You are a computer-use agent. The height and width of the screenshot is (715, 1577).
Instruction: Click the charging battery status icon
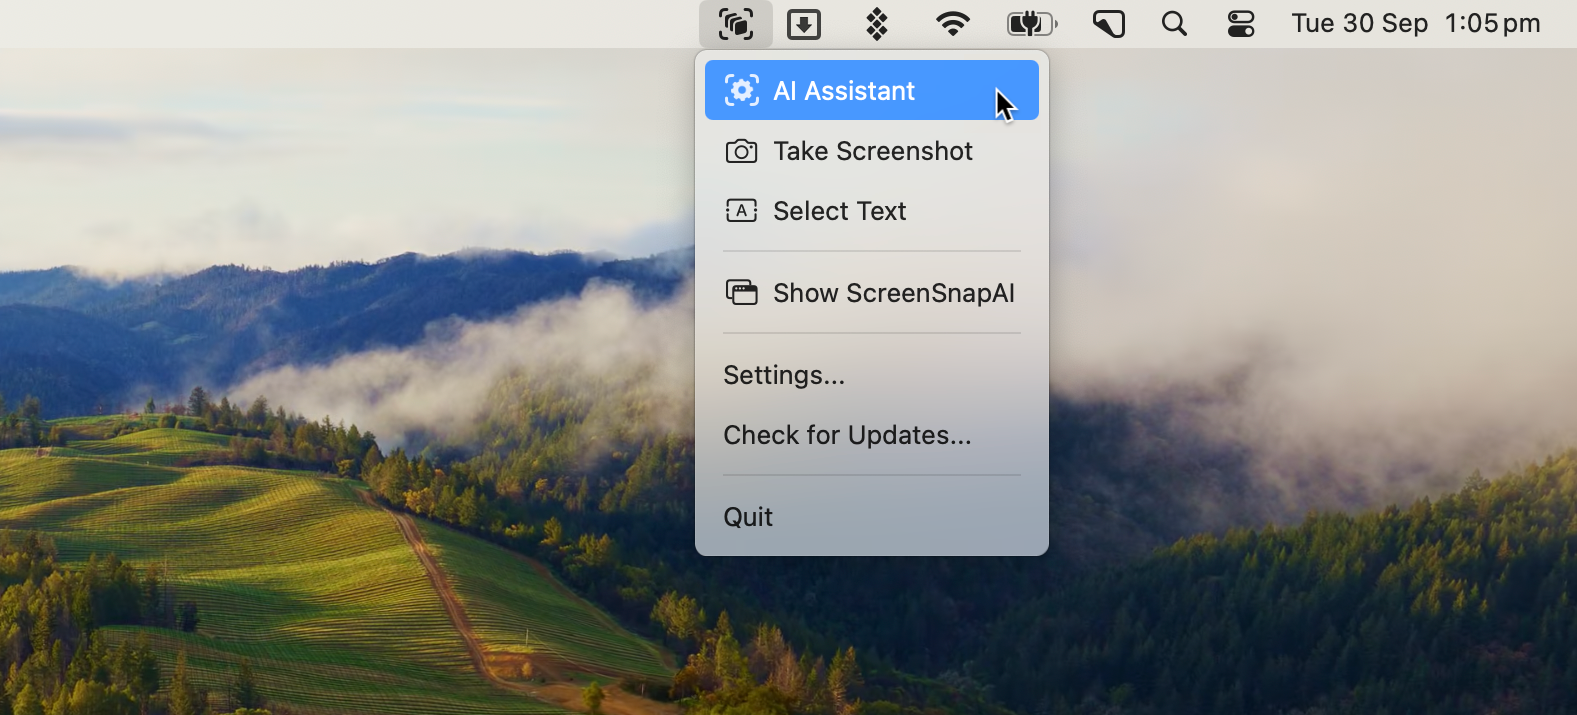pyautogui.click(x=1031, y=24)
